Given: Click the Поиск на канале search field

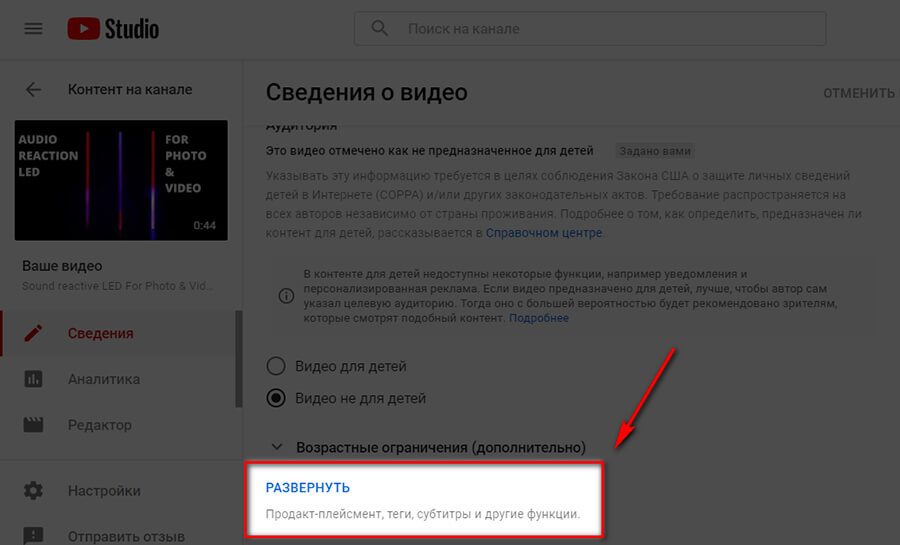Looking at the screenshot, I should pyautogui.click(x=590, y=29).
